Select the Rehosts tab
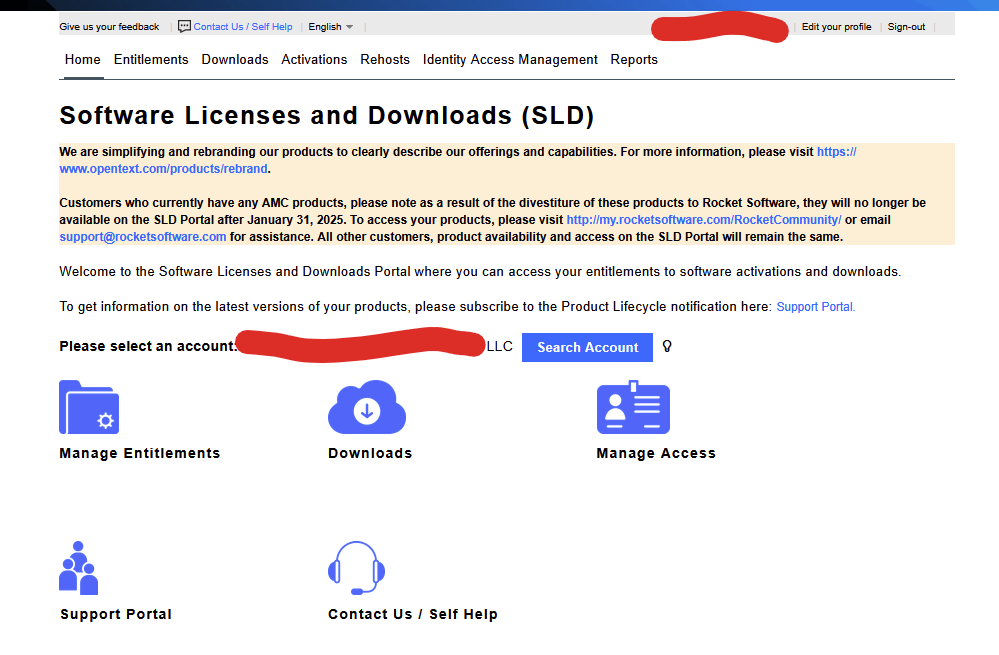999x655 pixels. 385,59
